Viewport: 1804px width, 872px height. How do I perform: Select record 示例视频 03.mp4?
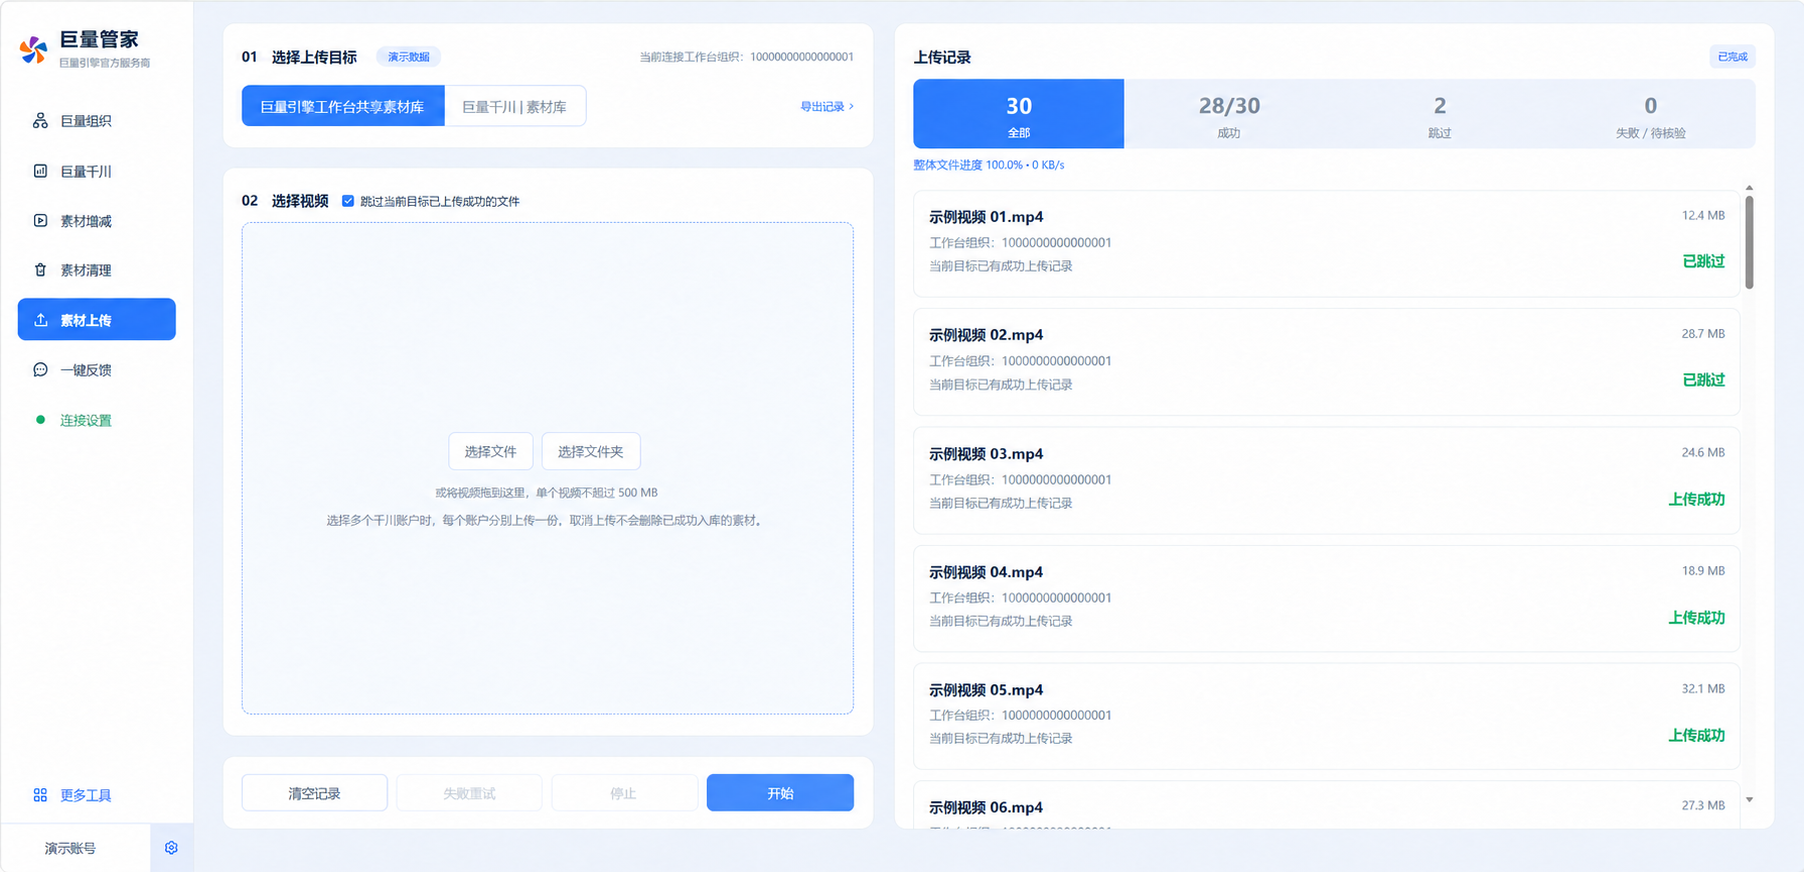pos(1326,480)
